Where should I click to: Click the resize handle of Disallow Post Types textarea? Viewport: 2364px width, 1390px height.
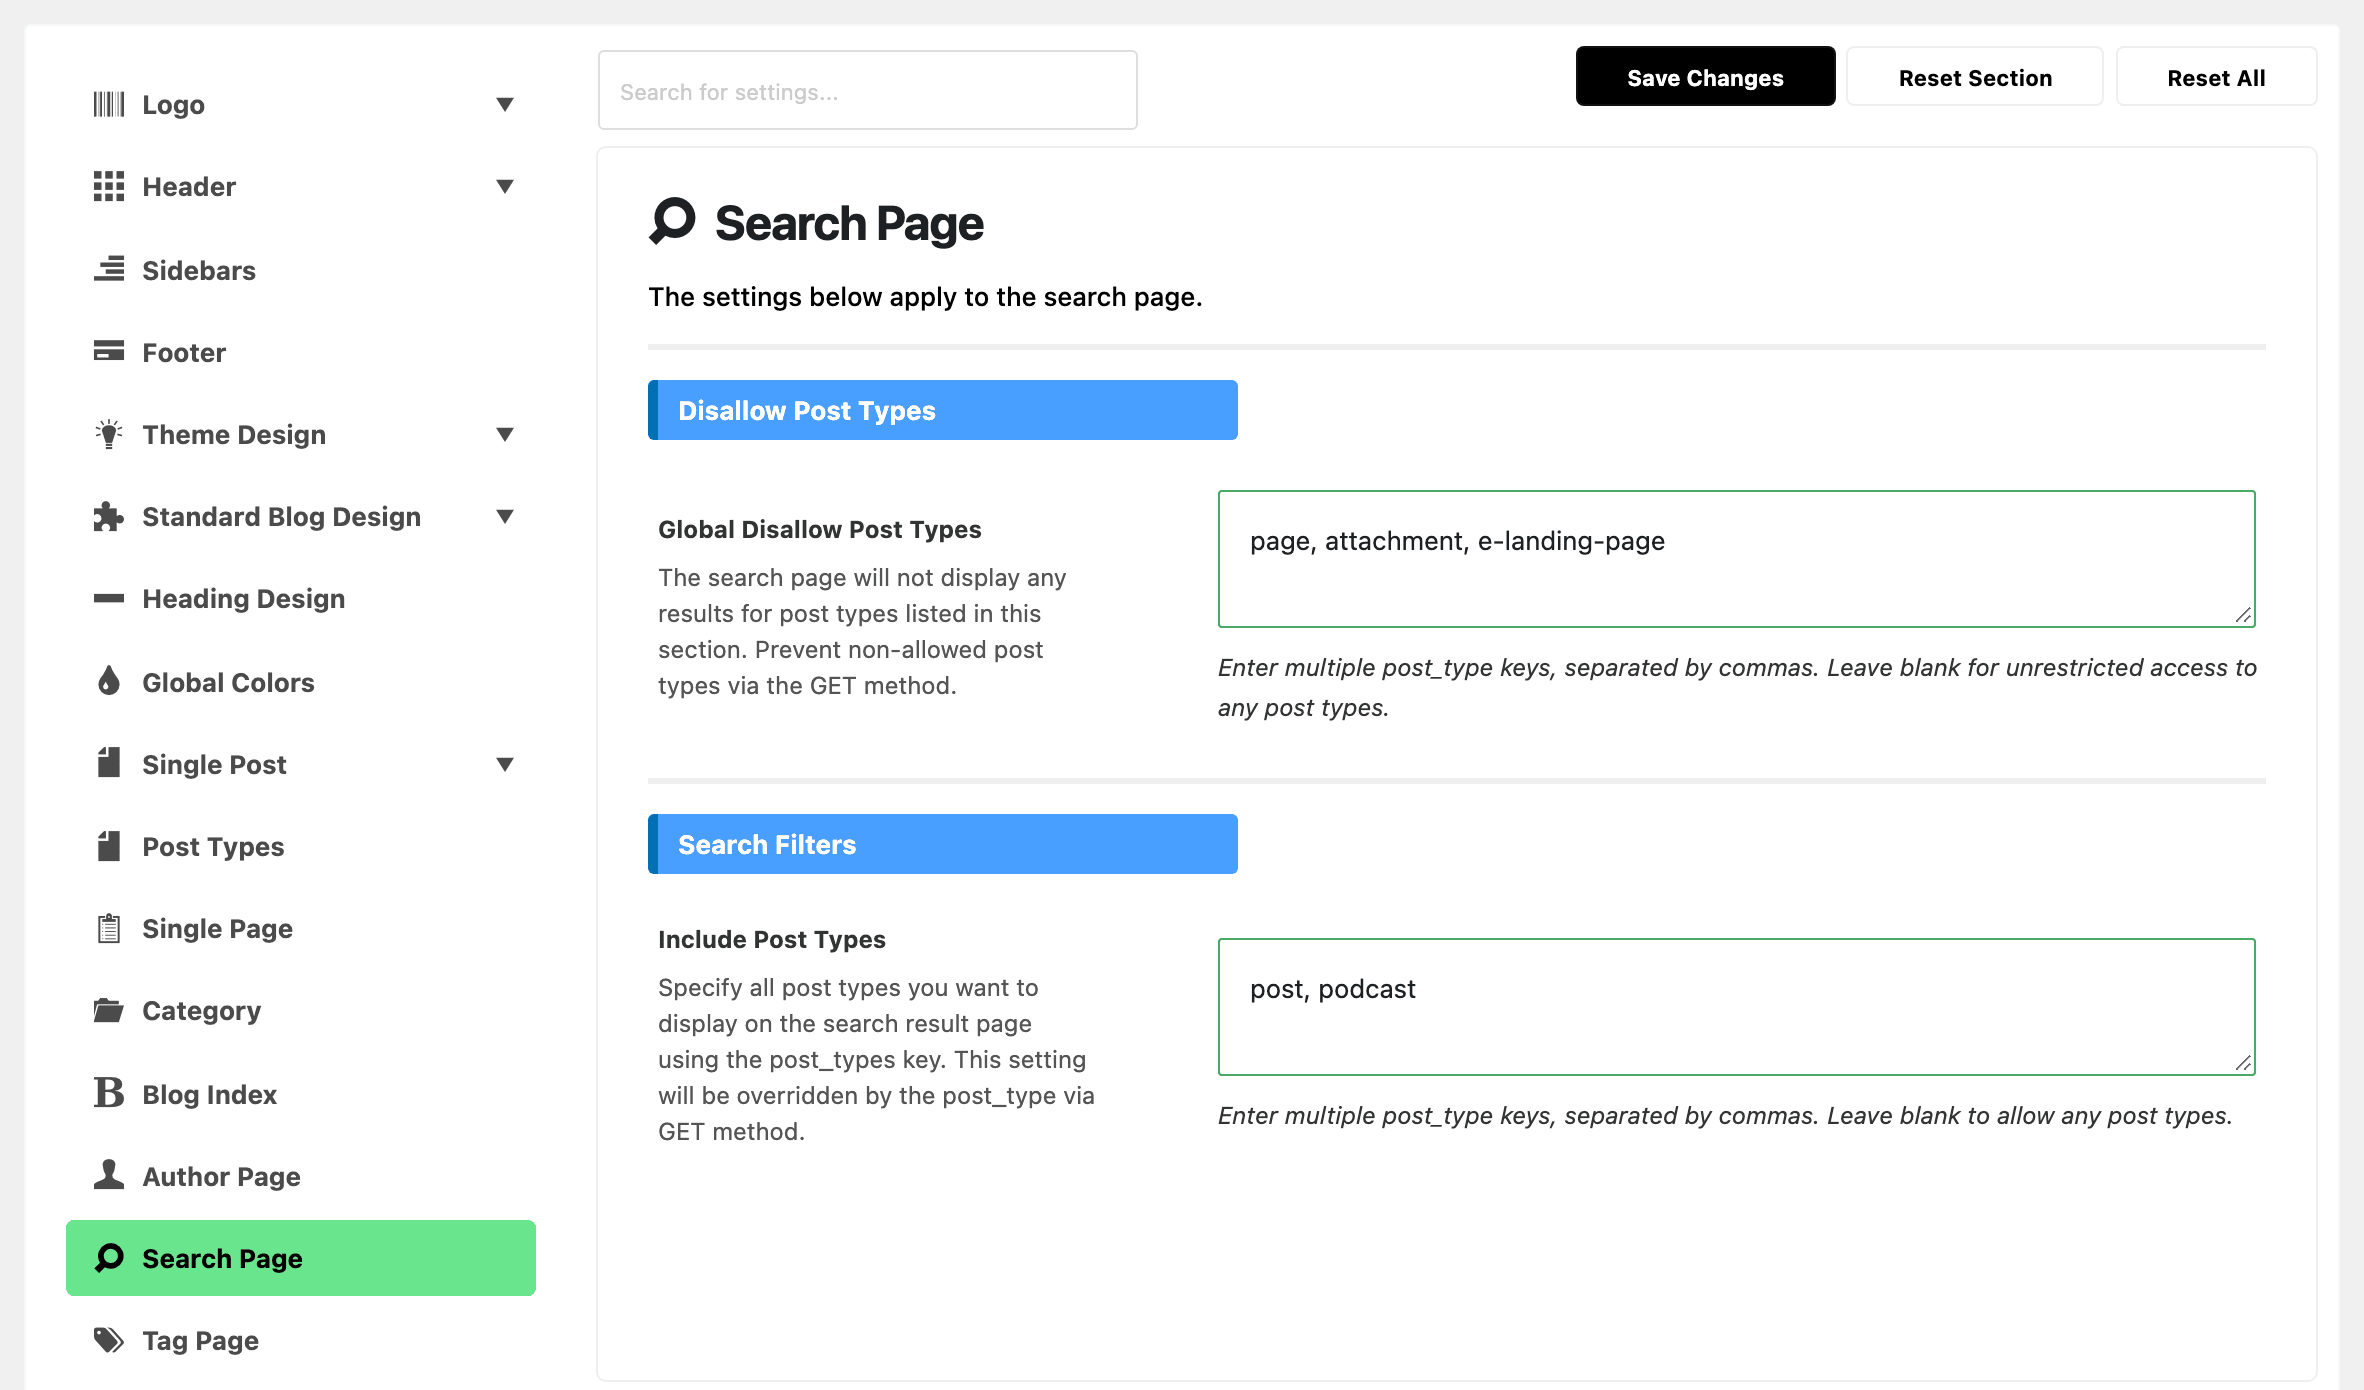[2243, 615]
